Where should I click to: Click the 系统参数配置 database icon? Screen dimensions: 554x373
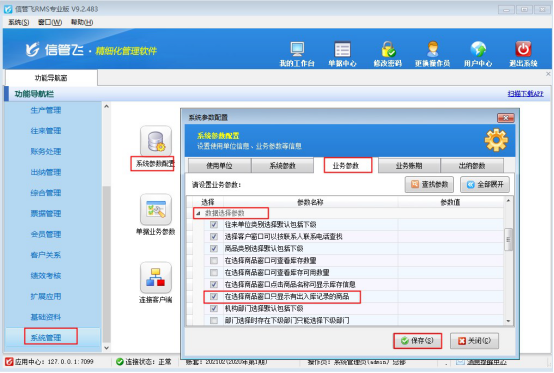coord(156,141)
